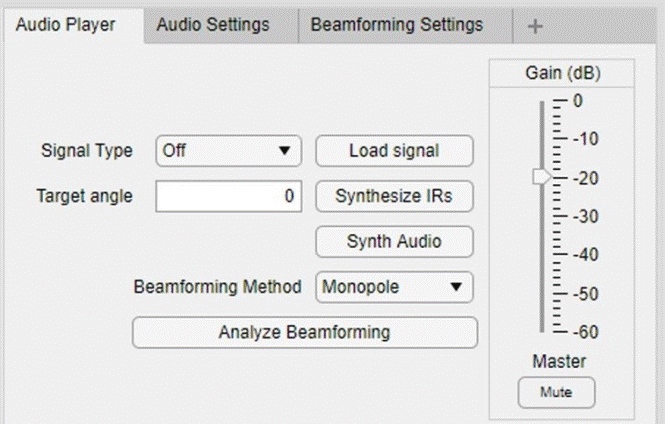The height and width of the screenshot is (424, 665).
Task: Set gain slider to the -40 dB mark
Action: (543, 254)
